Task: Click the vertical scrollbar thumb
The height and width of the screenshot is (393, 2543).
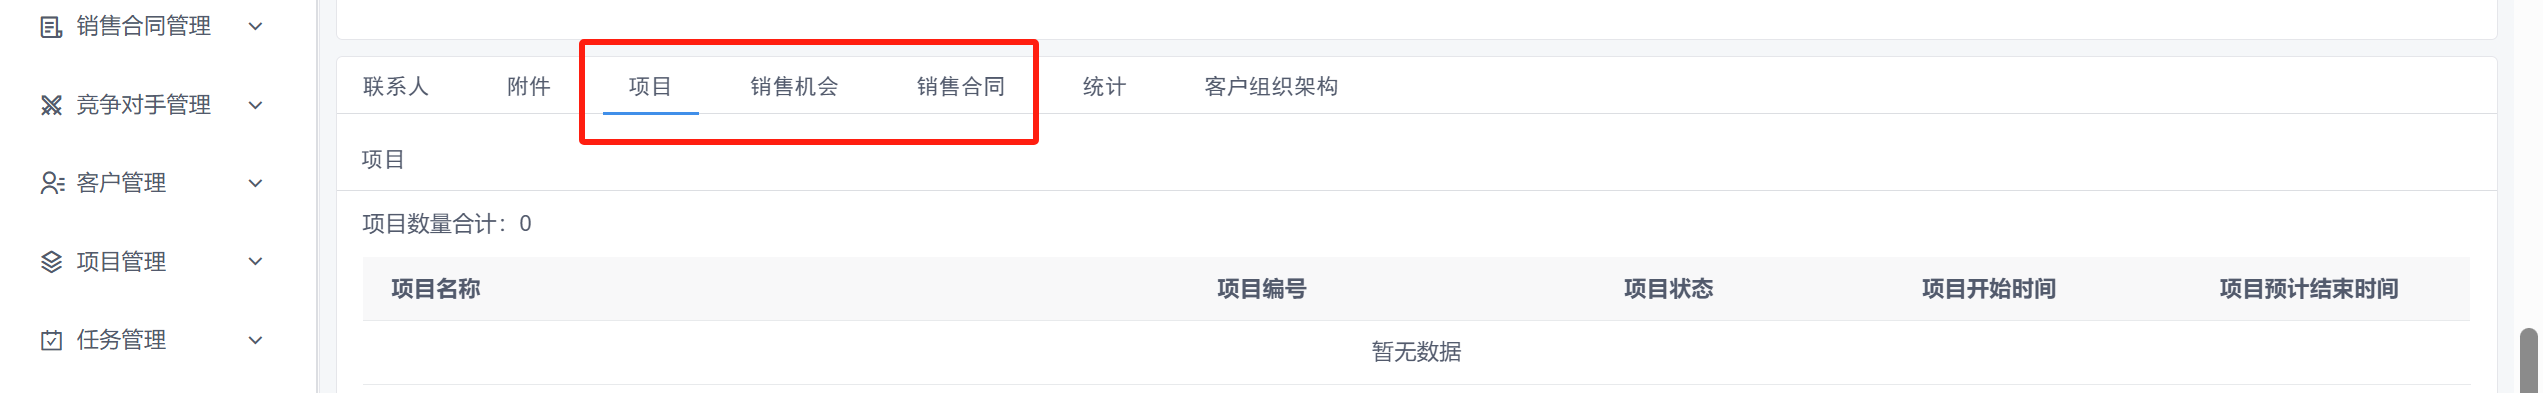Action: [x=2529, y=360]
